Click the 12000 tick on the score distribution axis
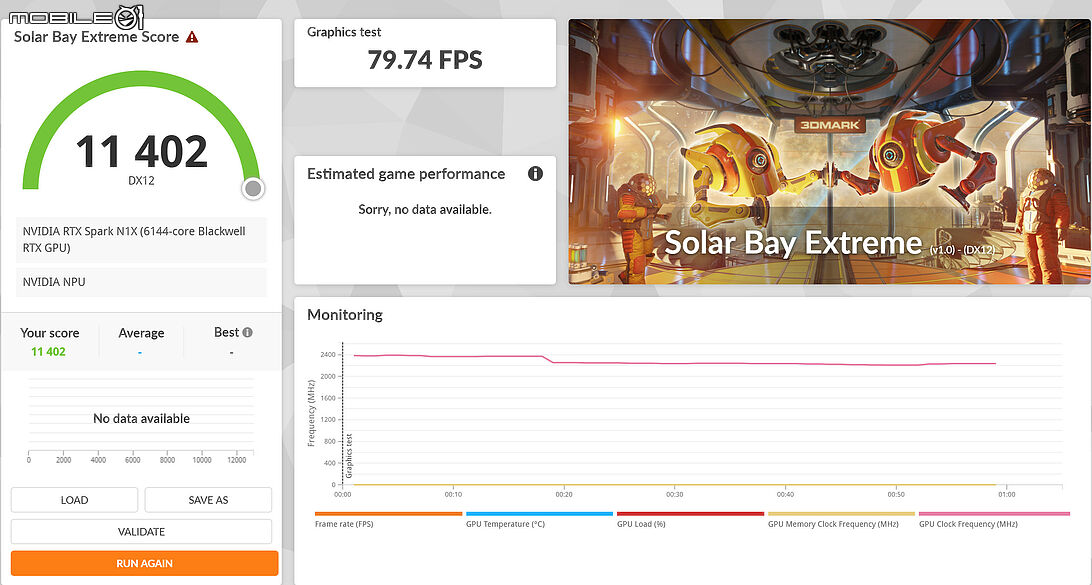This screenshot has width=1092, height=585. tap(237, 460)
